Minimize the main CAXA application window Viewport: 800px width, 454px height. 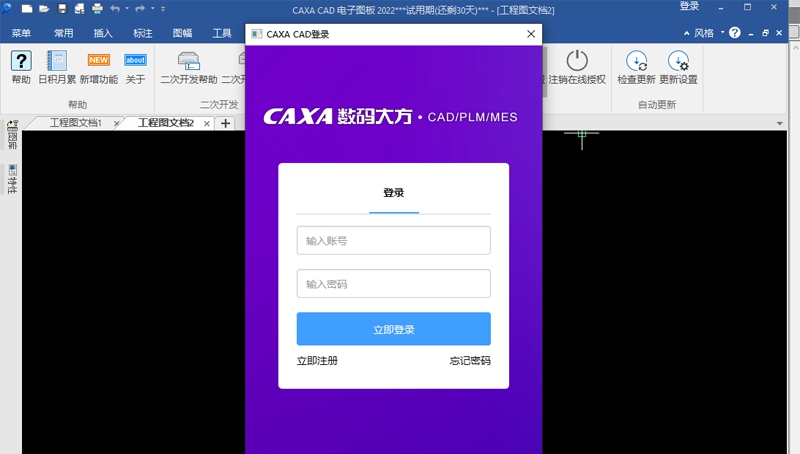[x=721, y=8]
